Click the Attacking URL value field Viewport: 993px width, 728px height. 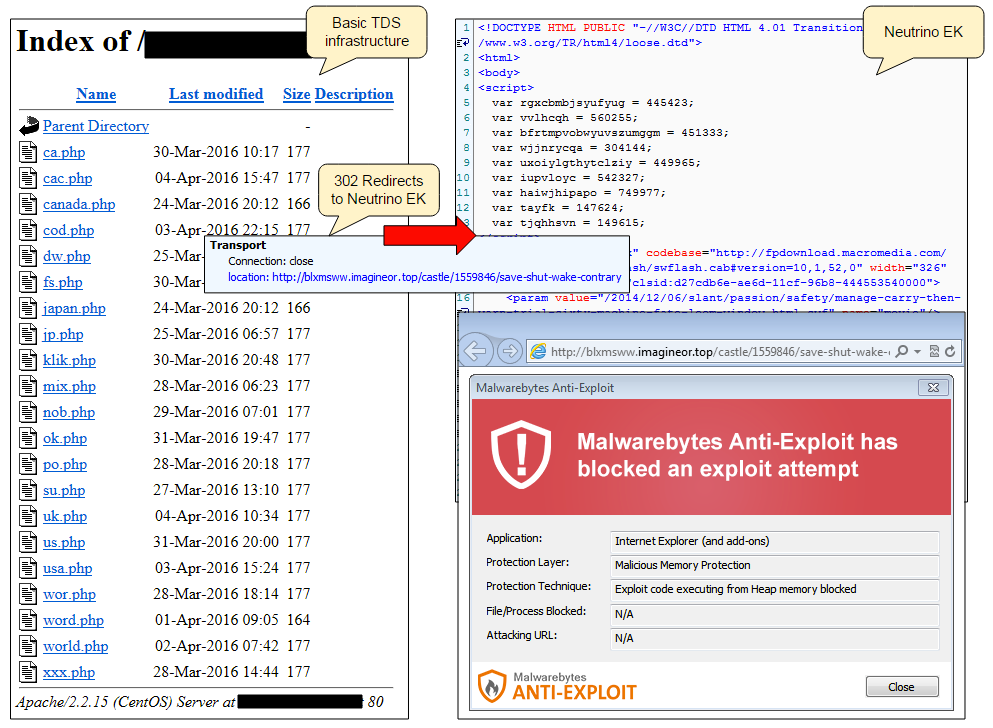click(774, 638)
